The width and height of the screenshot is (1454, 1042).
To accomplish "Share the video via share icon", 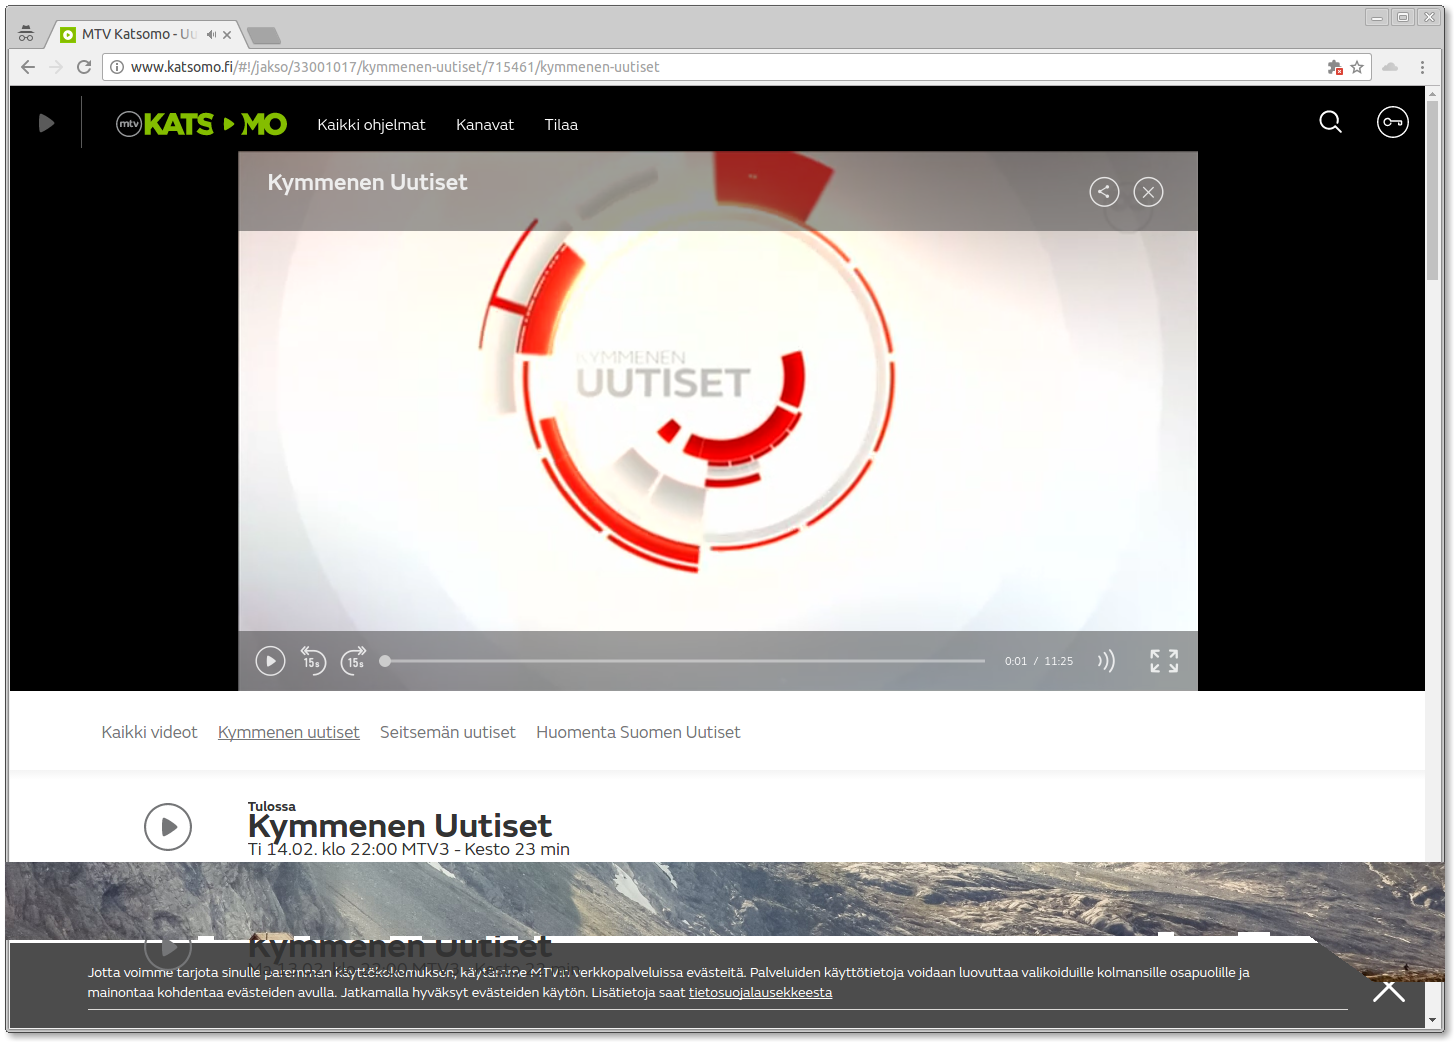I will (x=1104, y=192).
